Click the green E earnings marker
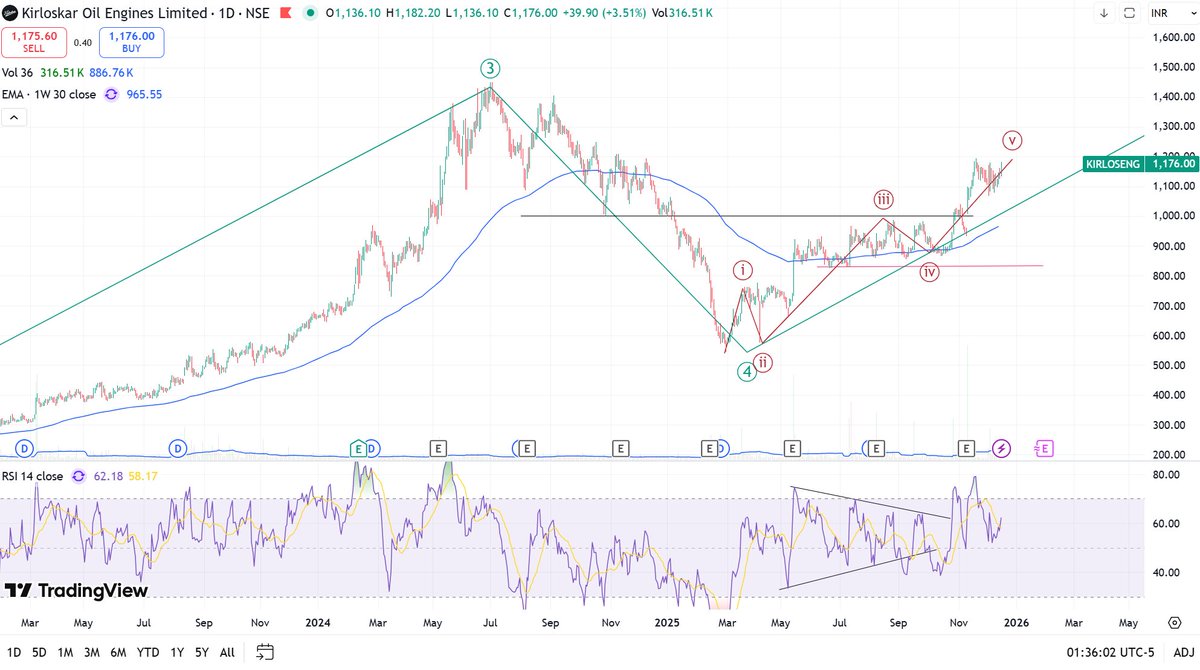1200x670 pixels. coord(357,448)
